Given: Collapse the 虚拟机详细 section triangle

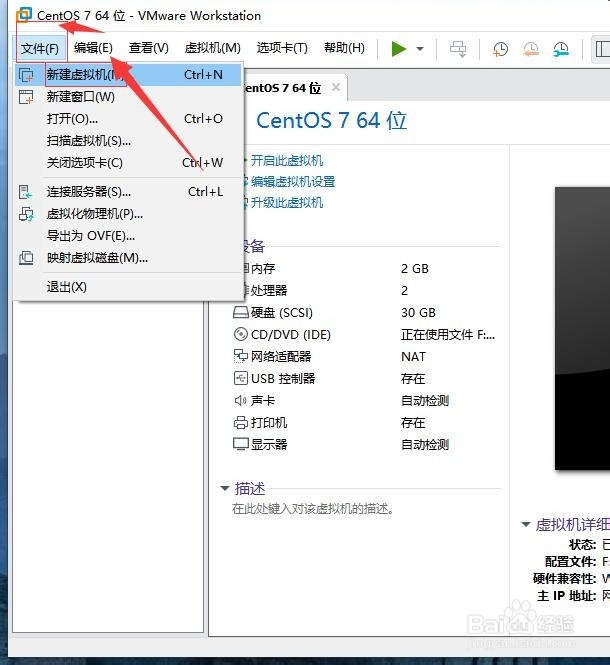Looking at the screenshot, I should [x=526, y=525].
